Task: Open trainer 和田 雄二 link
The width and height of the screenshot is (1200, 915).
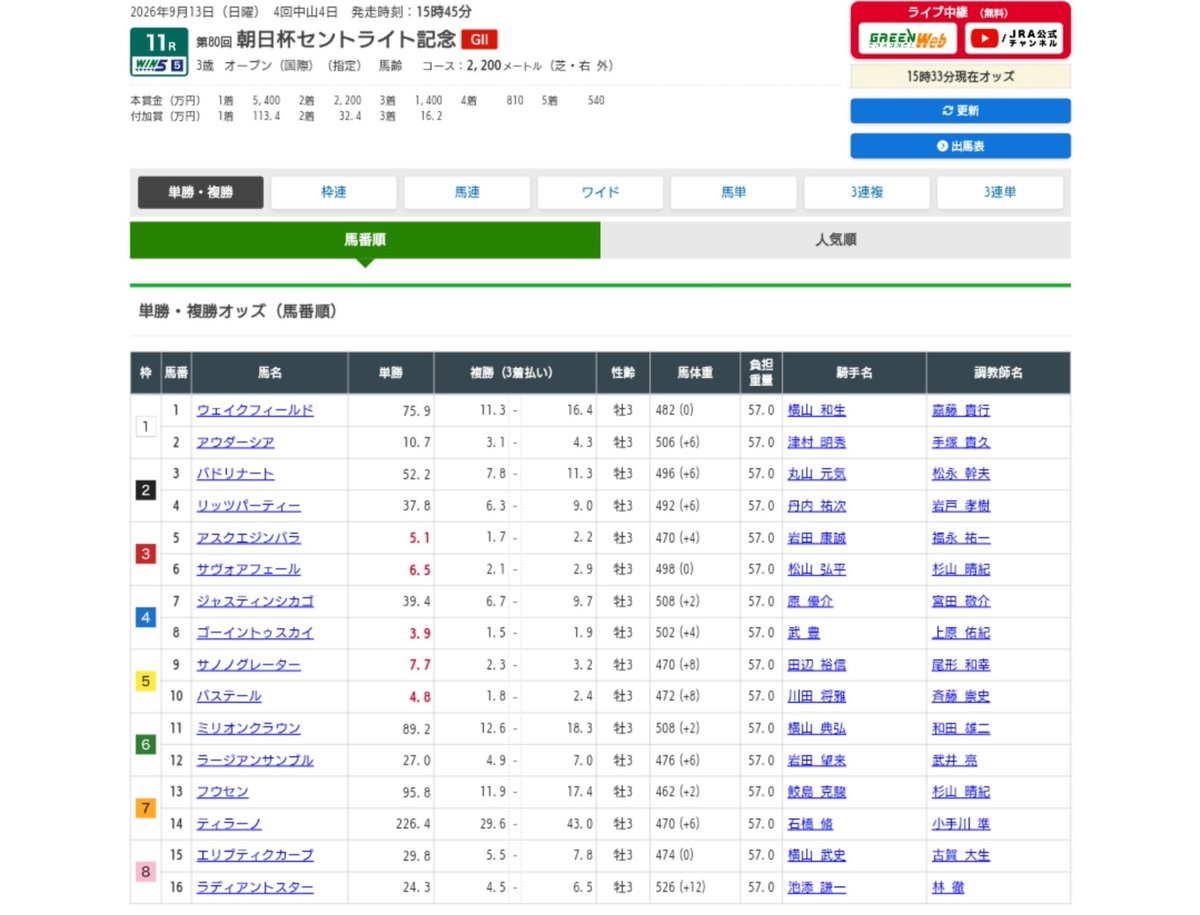Action: coord(961,728)
